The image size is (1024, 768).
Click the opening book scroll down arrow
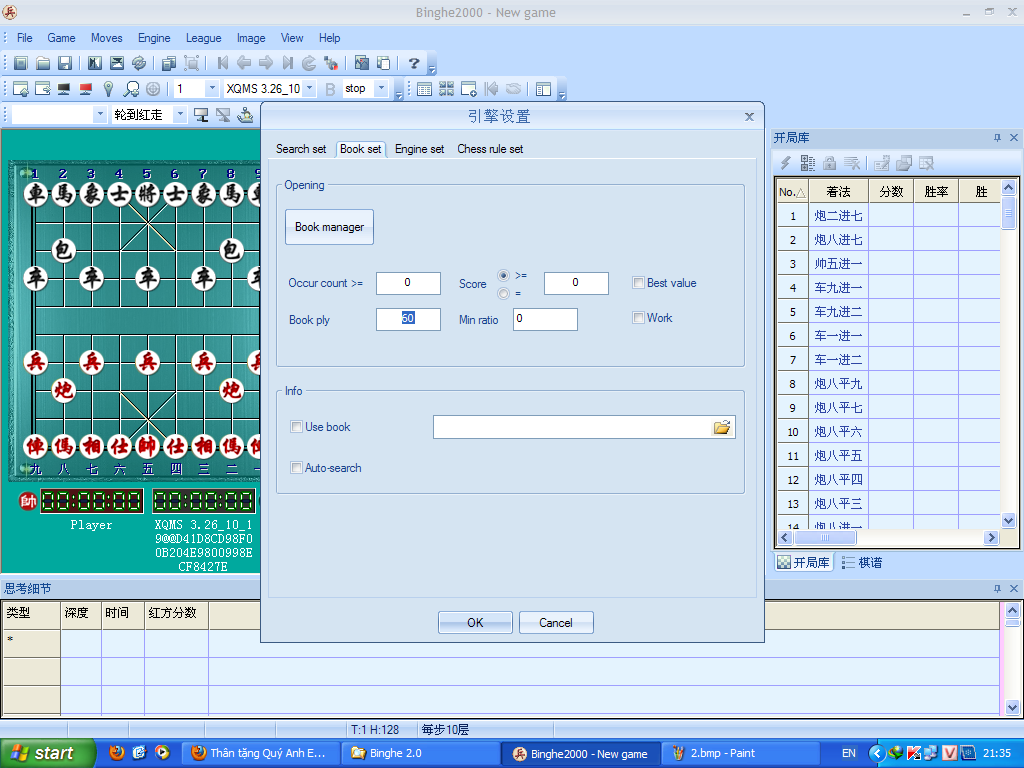[1008, 520]
